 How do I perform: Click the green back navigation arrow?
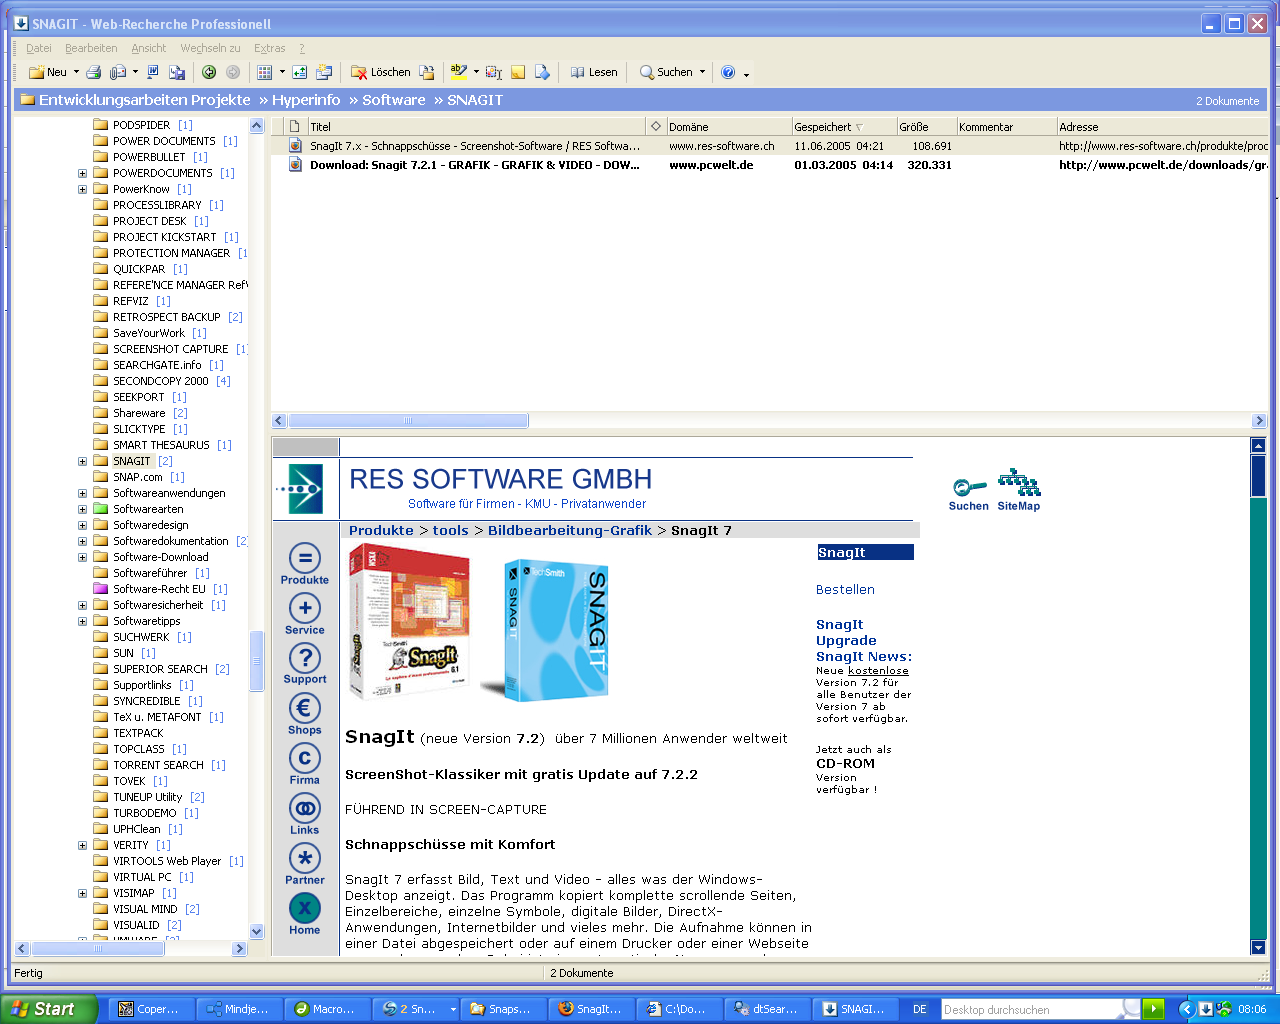[209, 72]
